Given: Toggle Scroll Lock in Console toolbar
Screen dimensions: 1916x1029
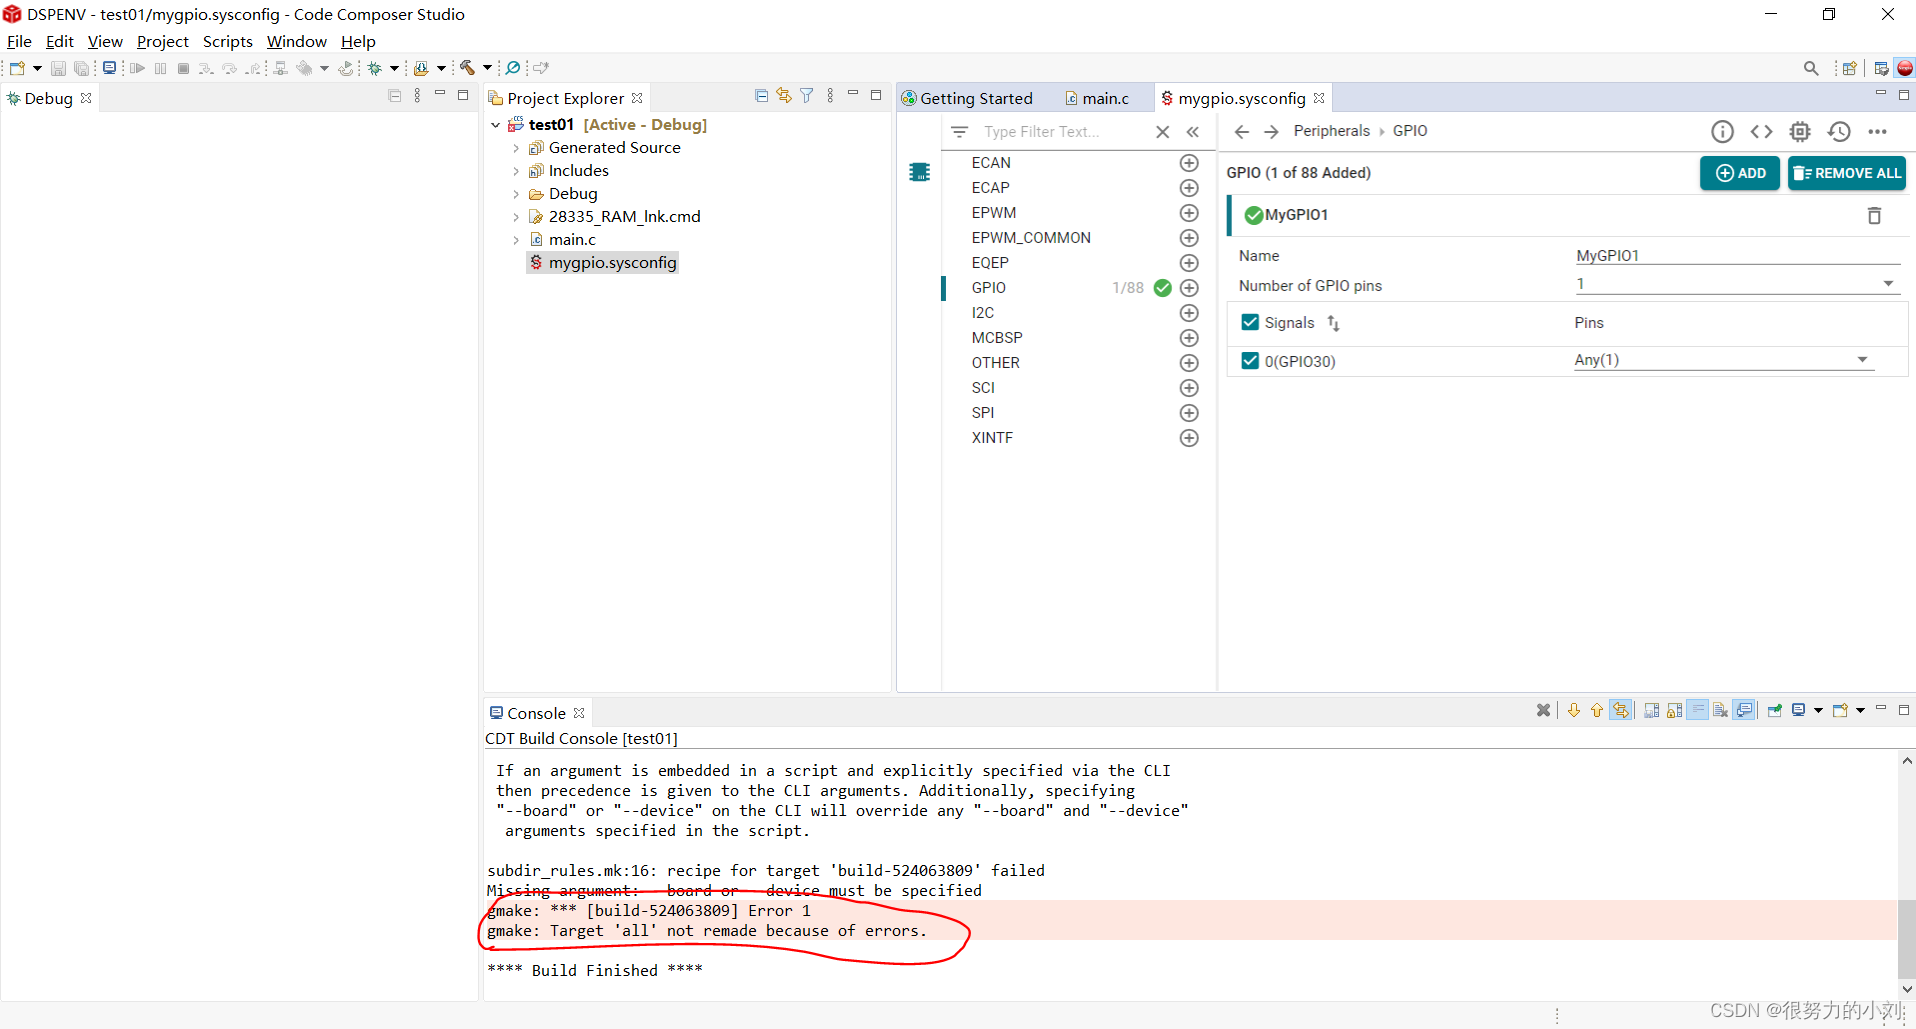Looking at the screenshot, I should pyautogui.click(x=1674, y=710).
